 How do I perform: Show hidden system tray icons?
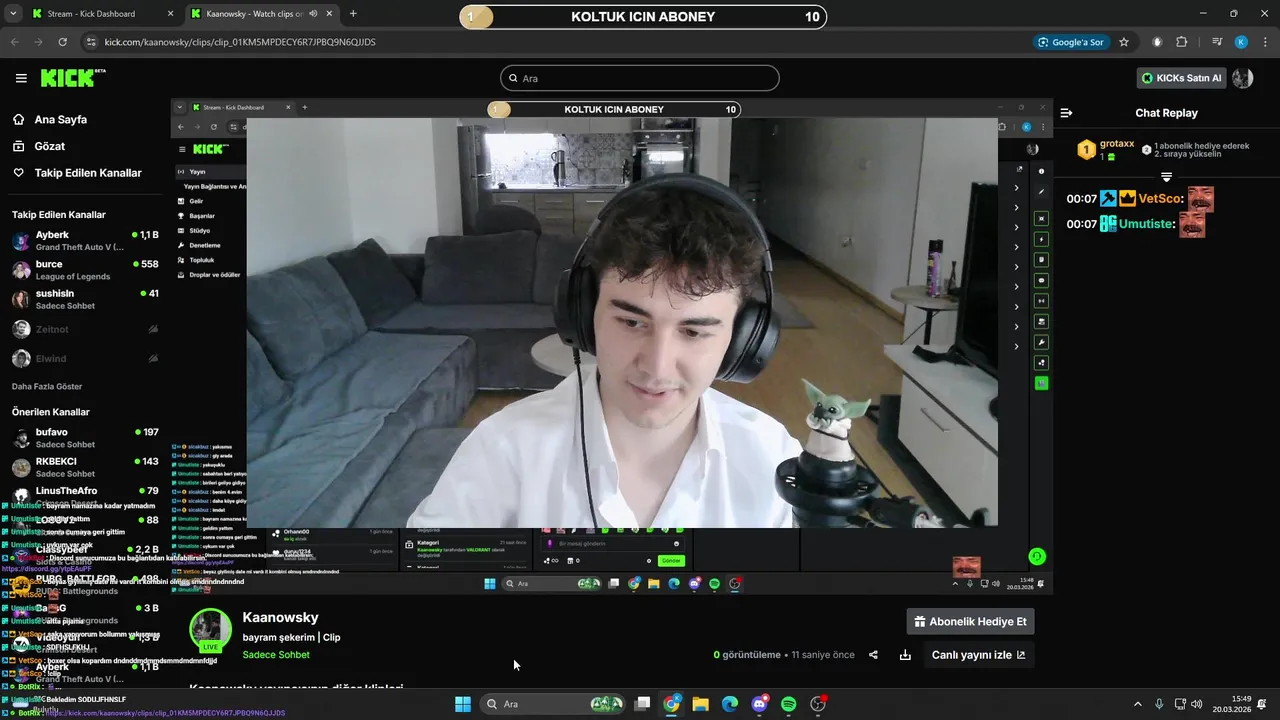pos(1138,704)
